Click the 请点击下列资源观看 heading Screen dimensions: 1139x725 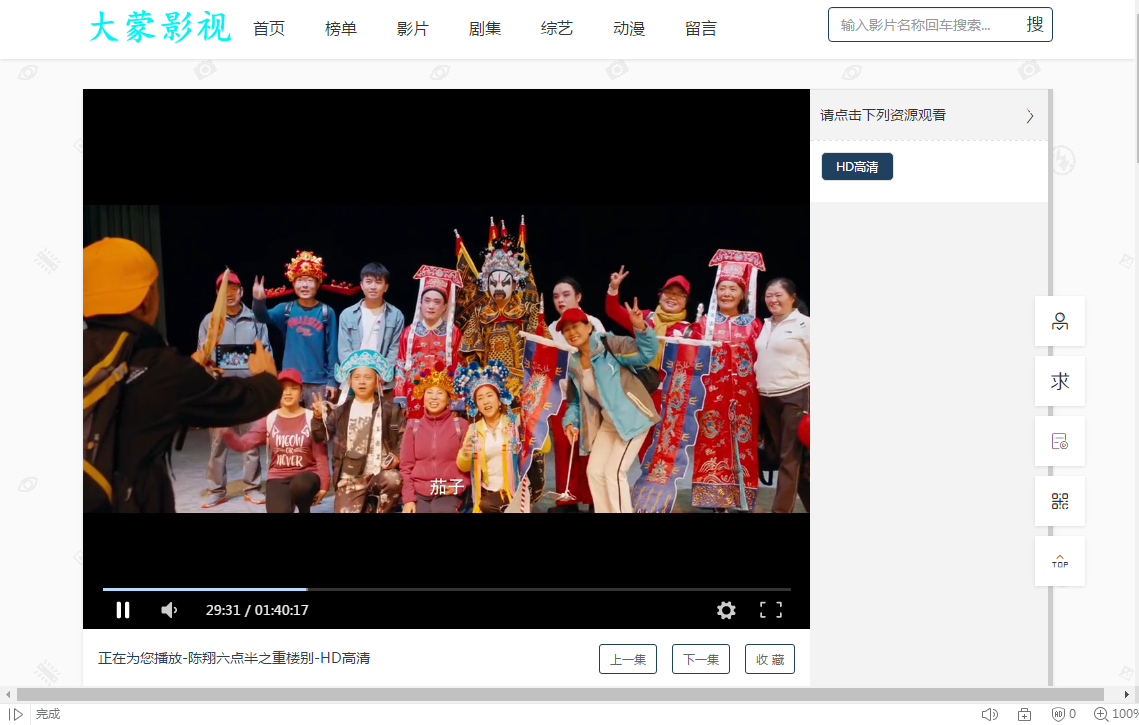[883, 115]
